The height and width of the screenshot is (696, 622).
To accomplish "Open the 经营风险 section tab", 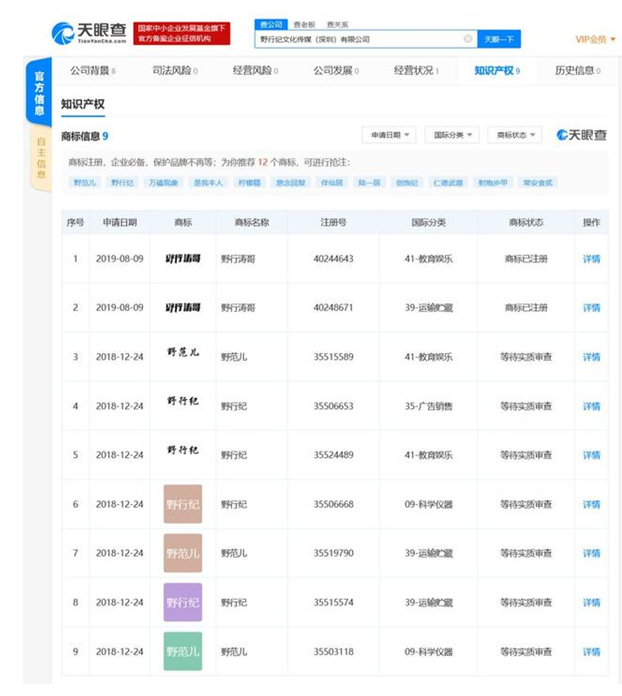I will pos(255,71).
